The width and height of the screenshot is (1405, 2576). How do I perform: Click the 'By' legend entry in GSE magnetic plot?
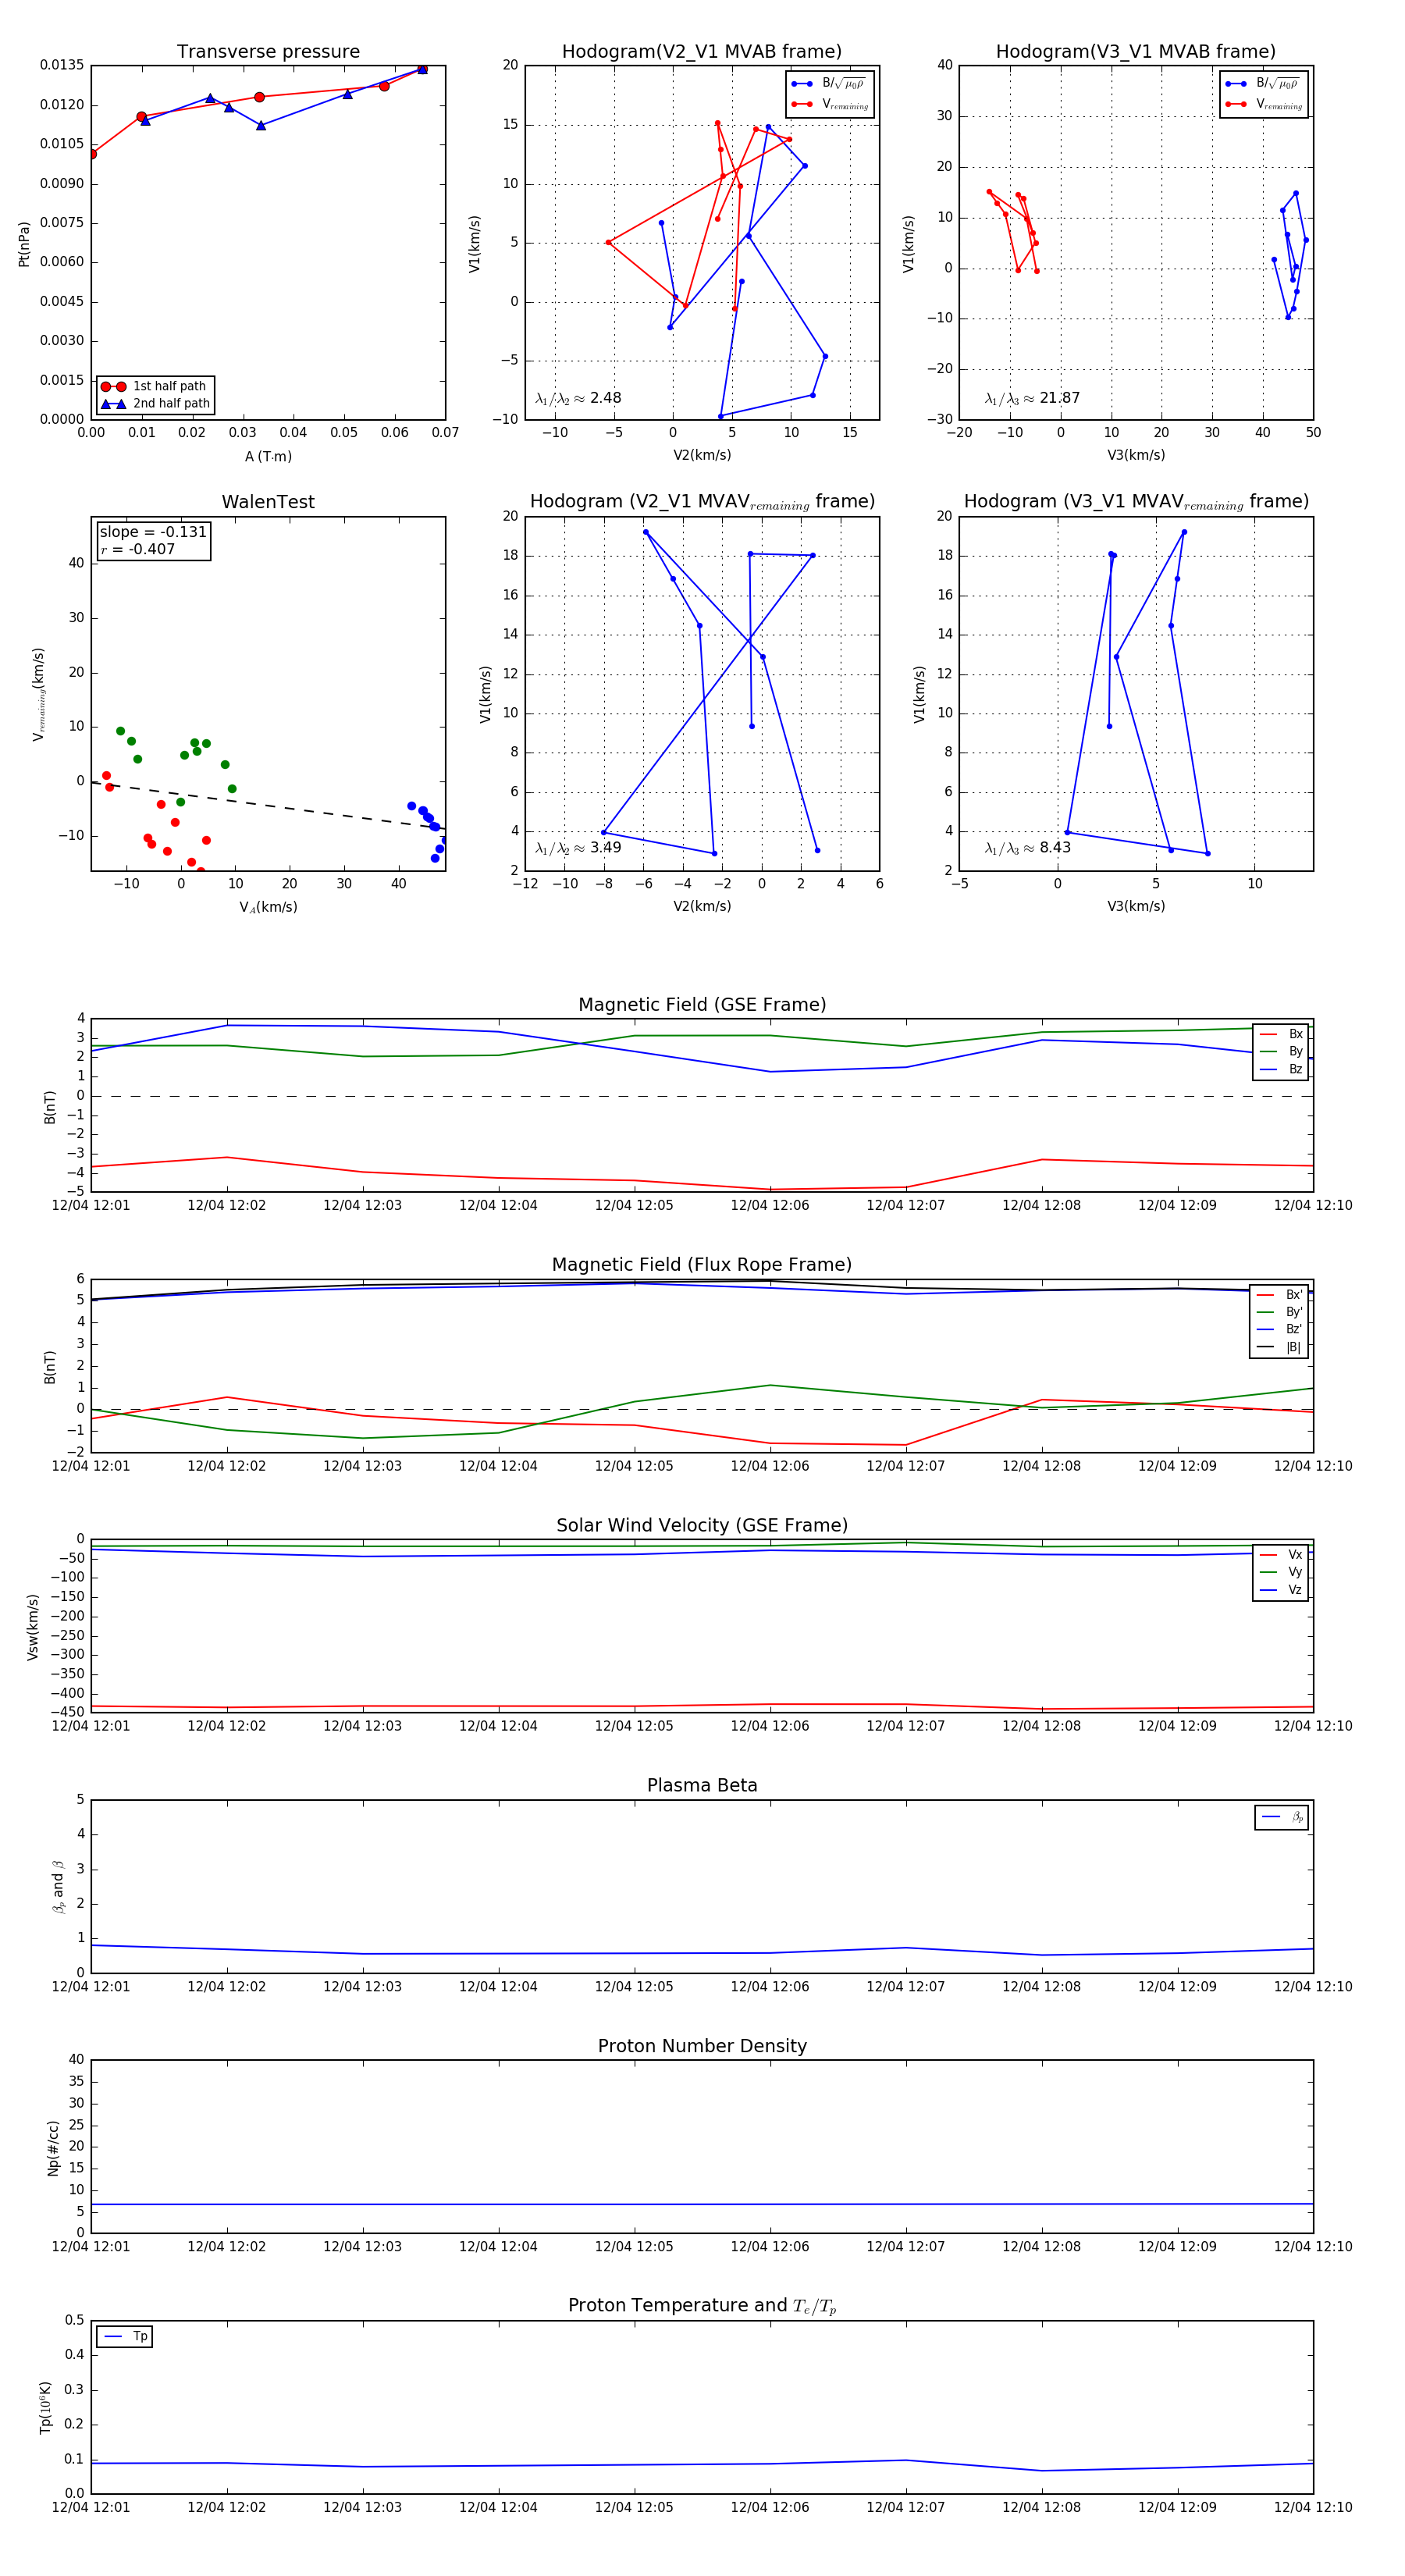pos(1281,1052)
